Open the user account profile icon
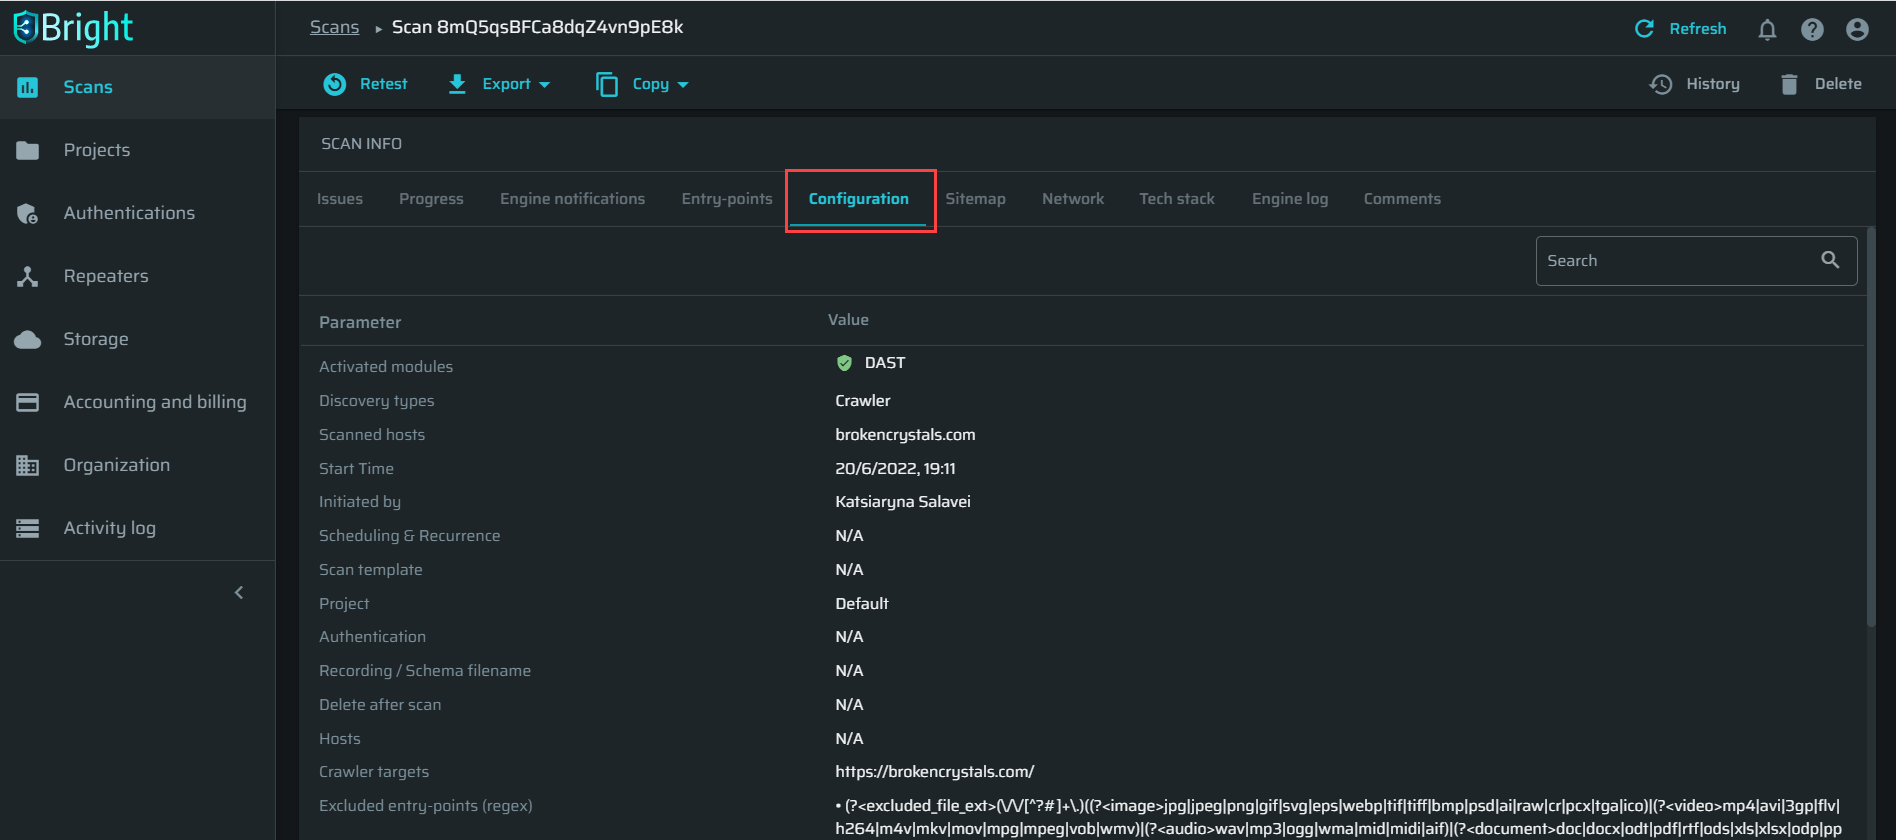Screen dimensions: 1896x840 coord(1857,30)
